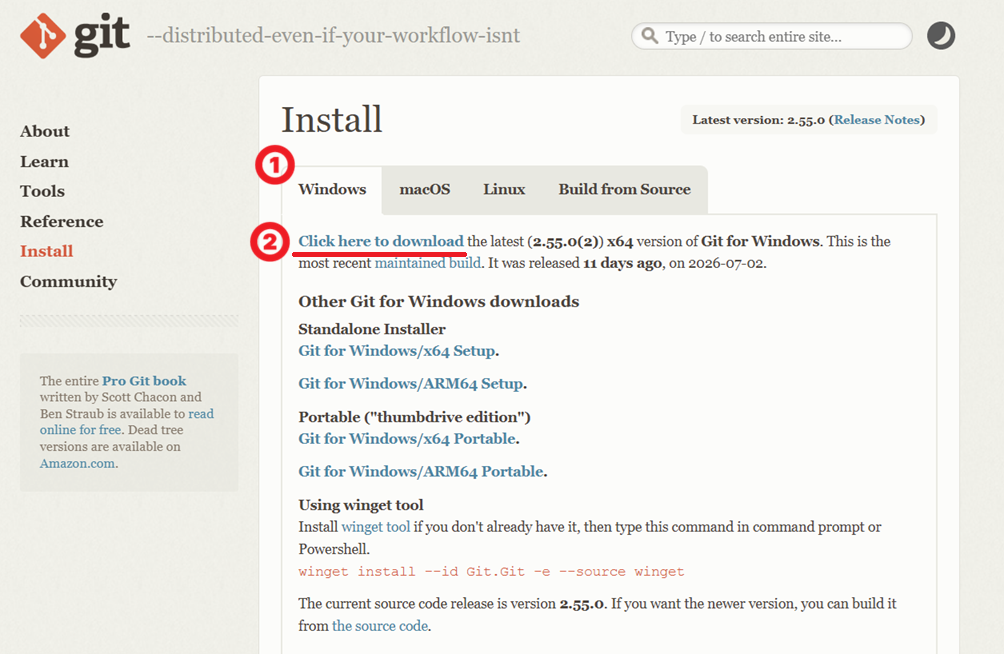Click the 'Standalone Installer' heading
This screenshot has height=654, width=1004.
tap(372, 329)
